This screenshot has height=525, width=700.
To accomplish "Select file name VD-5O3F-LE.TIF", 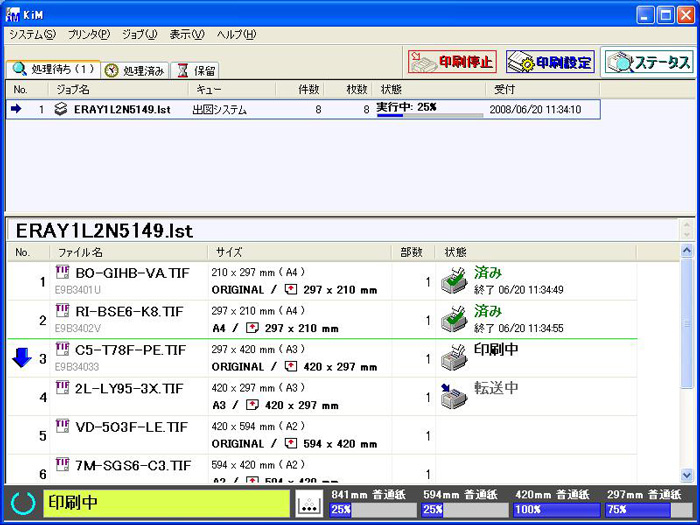I will [132, 427].
